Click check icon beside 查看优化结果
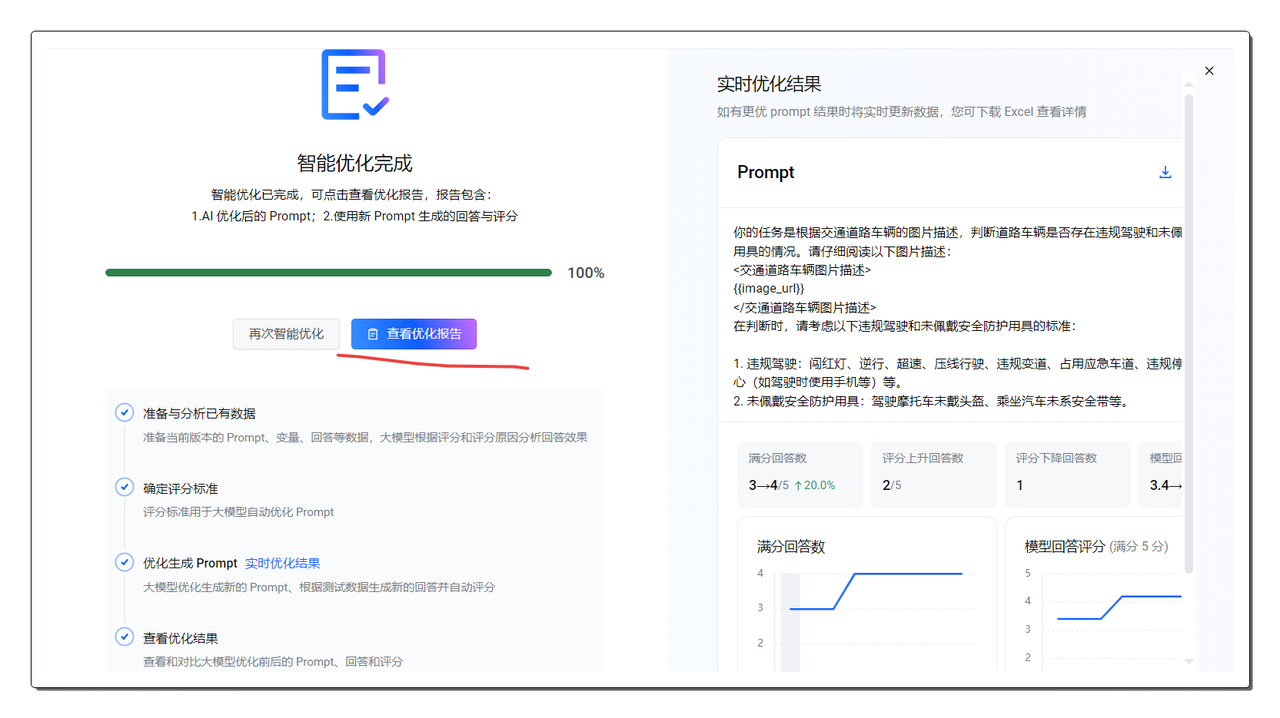The width and height of the screenshot is (1280, 718). coord(125,638)
